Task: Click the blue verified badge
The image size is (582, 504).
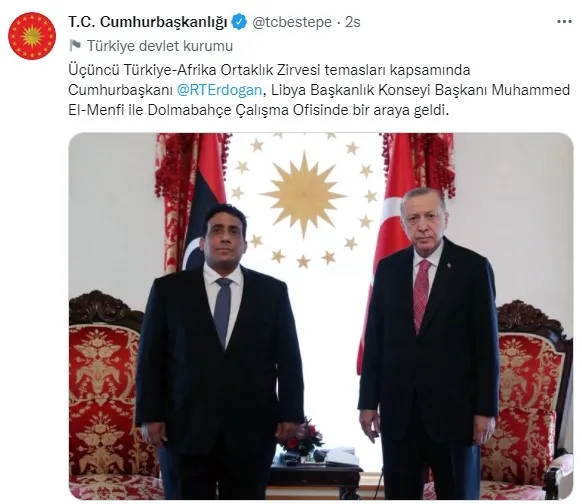Action: click(x=239, y=22)
